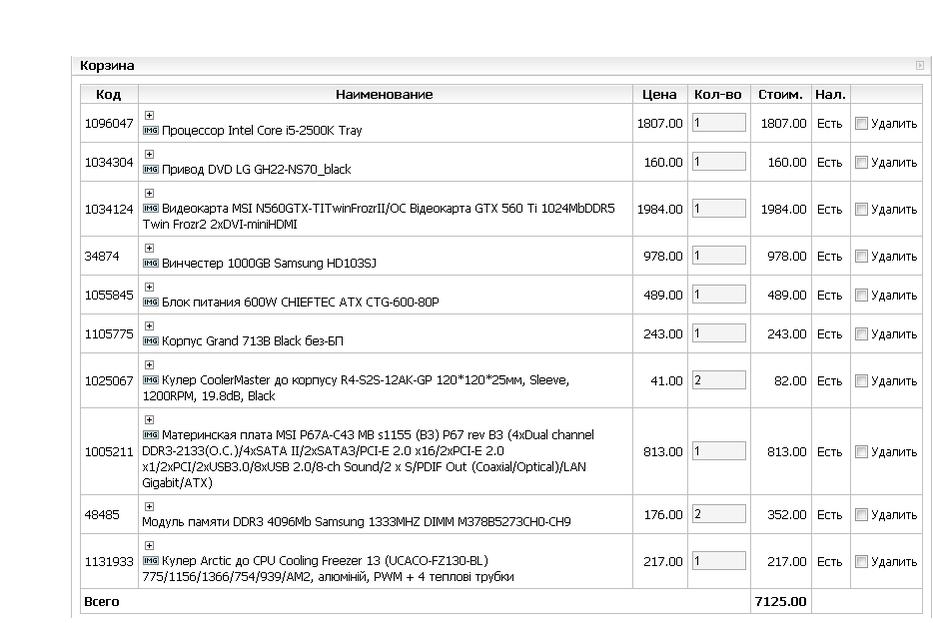Open IMG icon for Samsung HD103SJ hard drive
This screenshot has height=623, width=933.
[x=151, y=263]
